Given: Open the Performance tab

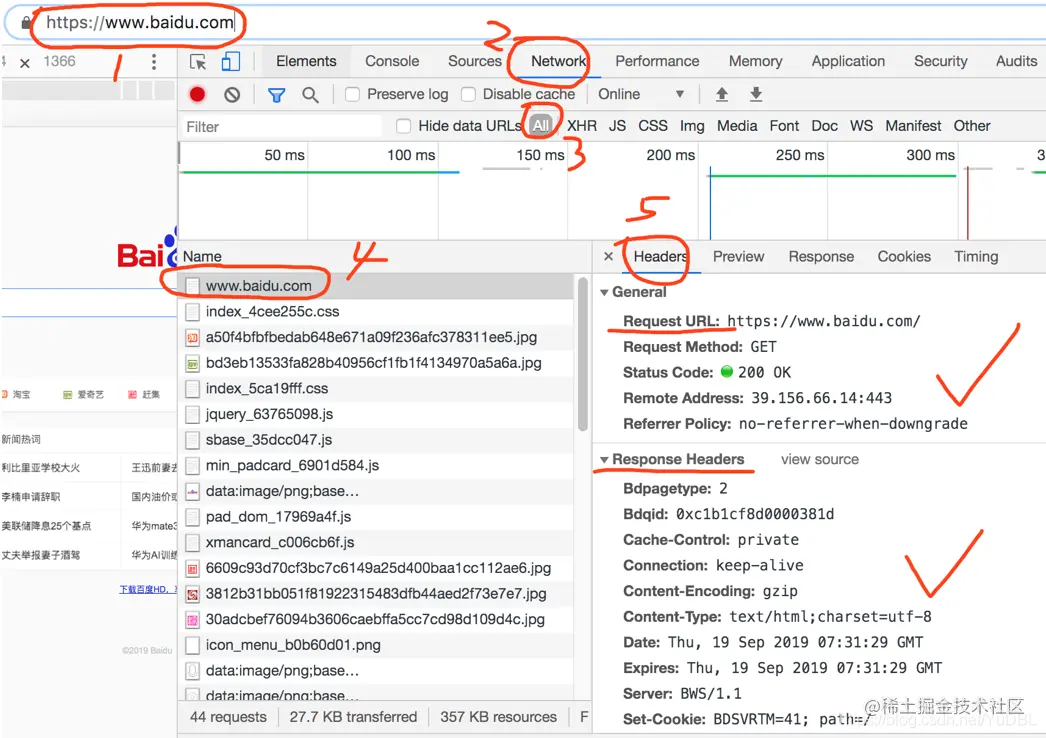Looking at the screenshot, I should pos(657,61).
